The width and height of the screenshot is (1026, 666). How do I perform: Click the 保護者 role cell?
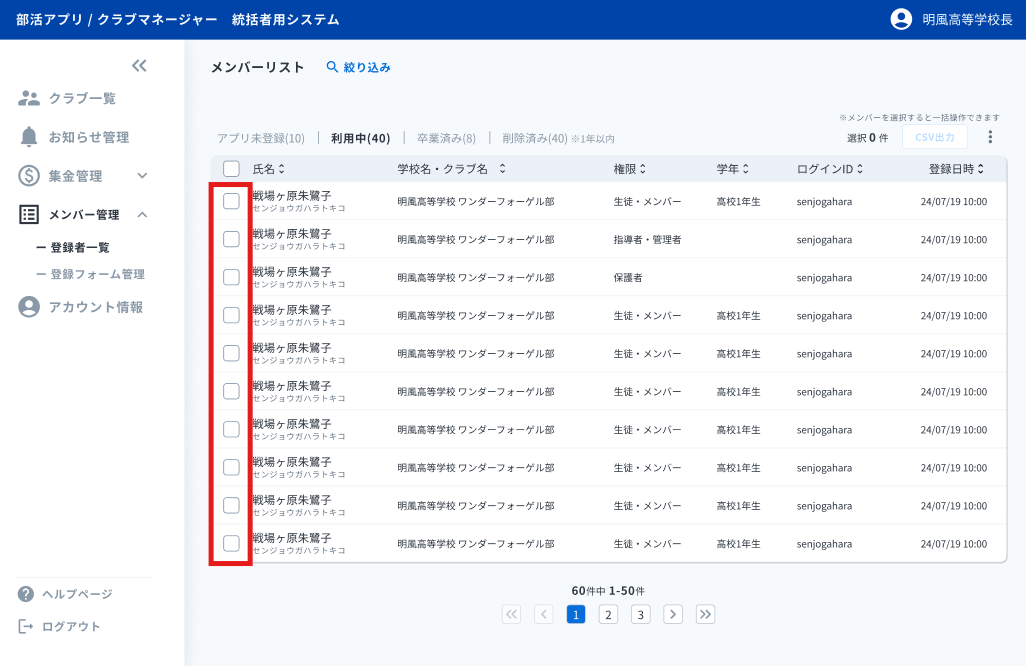[628, 277]
